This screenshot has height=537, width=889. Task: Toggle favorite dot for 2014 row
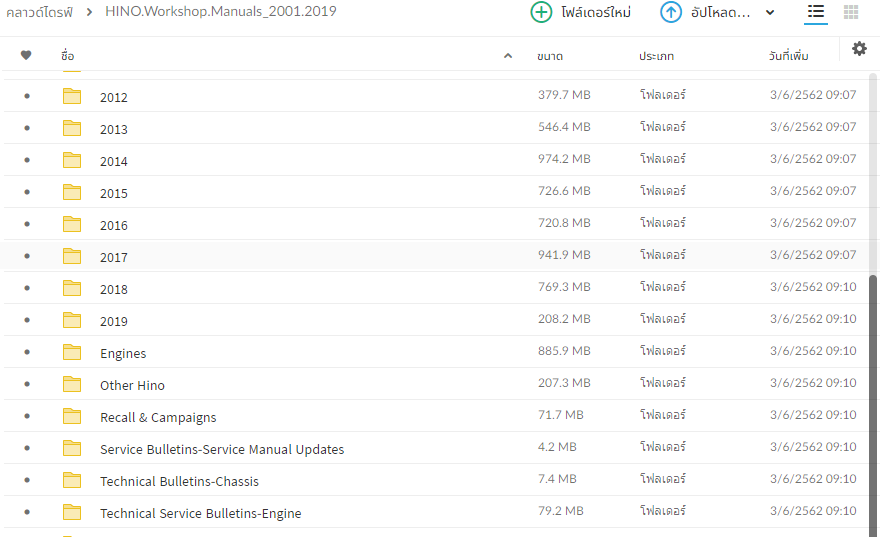tap(27, 160)
